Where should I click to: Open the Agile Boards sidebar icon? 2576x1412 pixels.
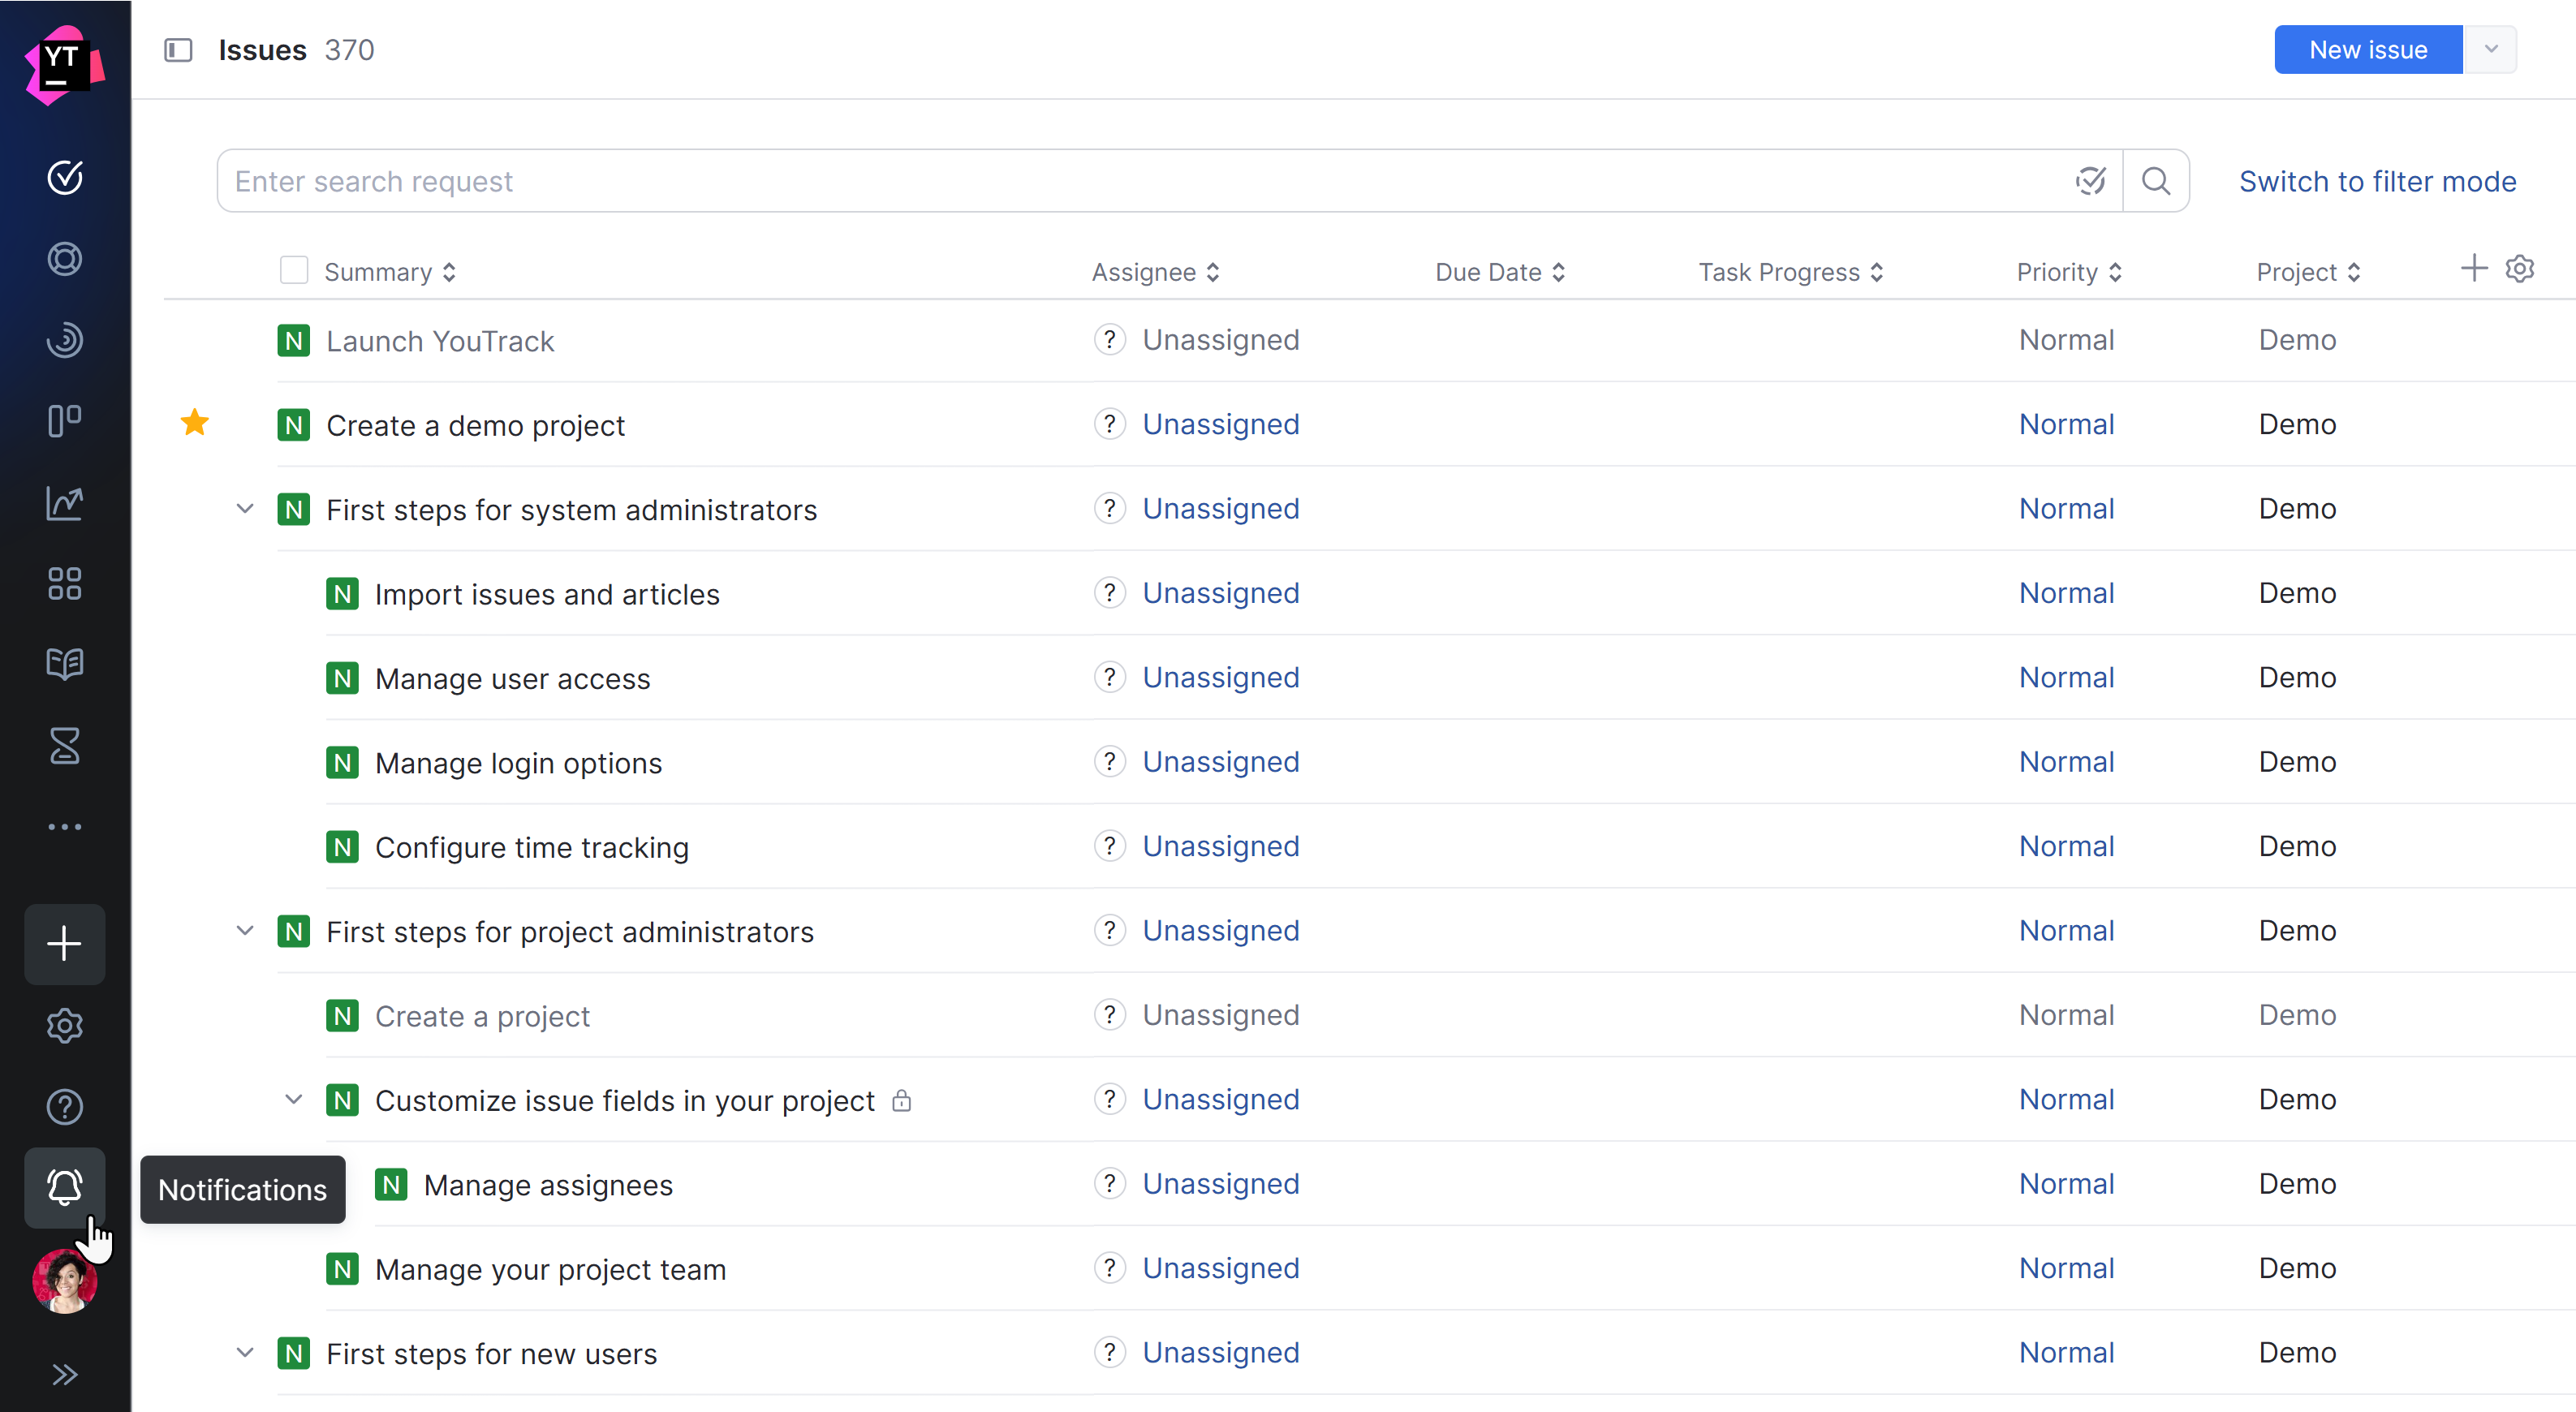[65, 421]
